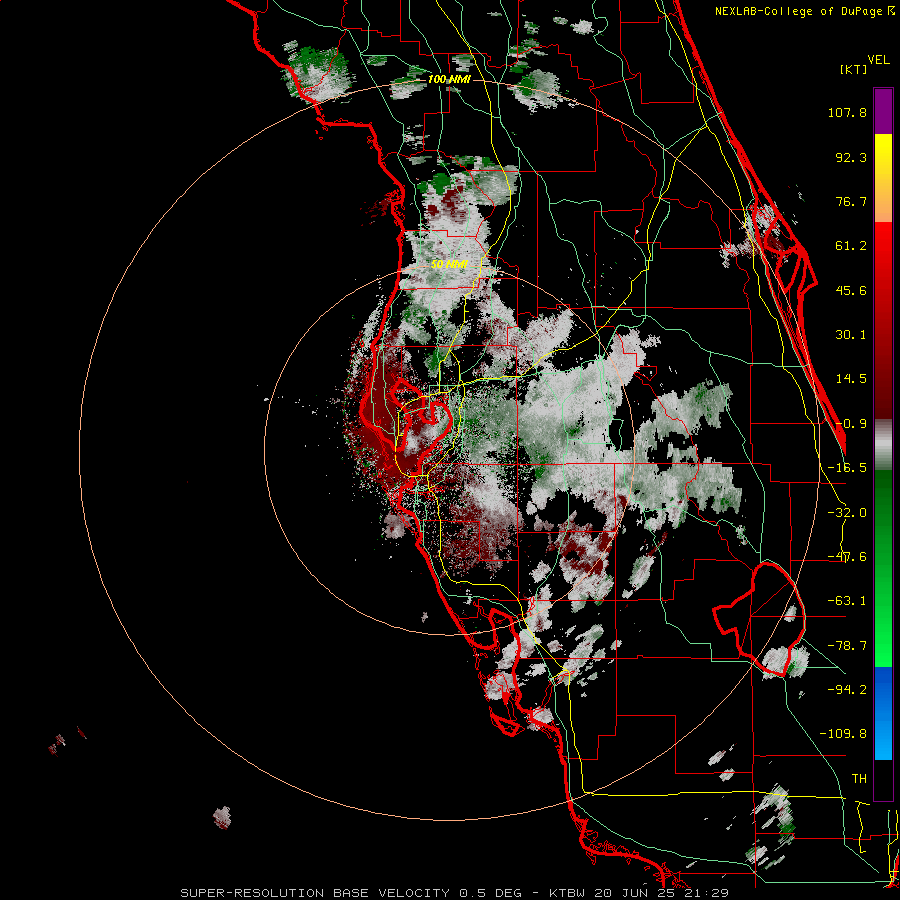The image size is (900, 900).
Task: Click the 61.2 legend value
Action: point(851,246)
